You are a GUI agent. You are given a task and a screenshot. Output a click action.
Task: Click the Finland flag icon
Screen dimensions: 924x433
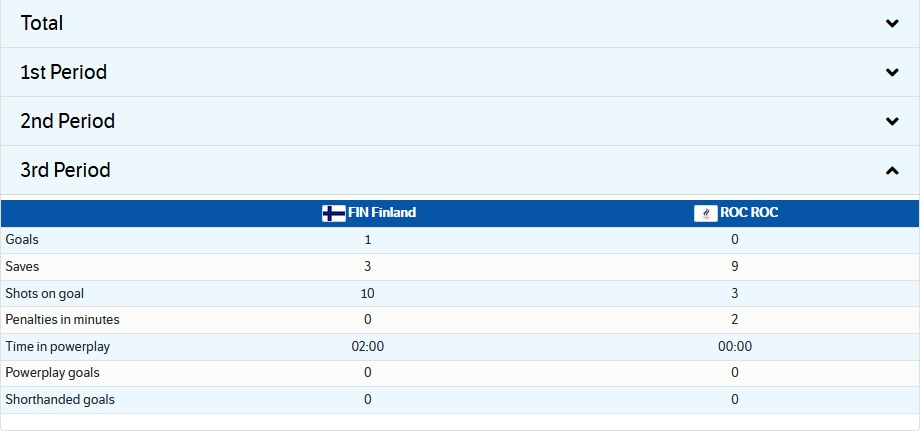point(334,213)
